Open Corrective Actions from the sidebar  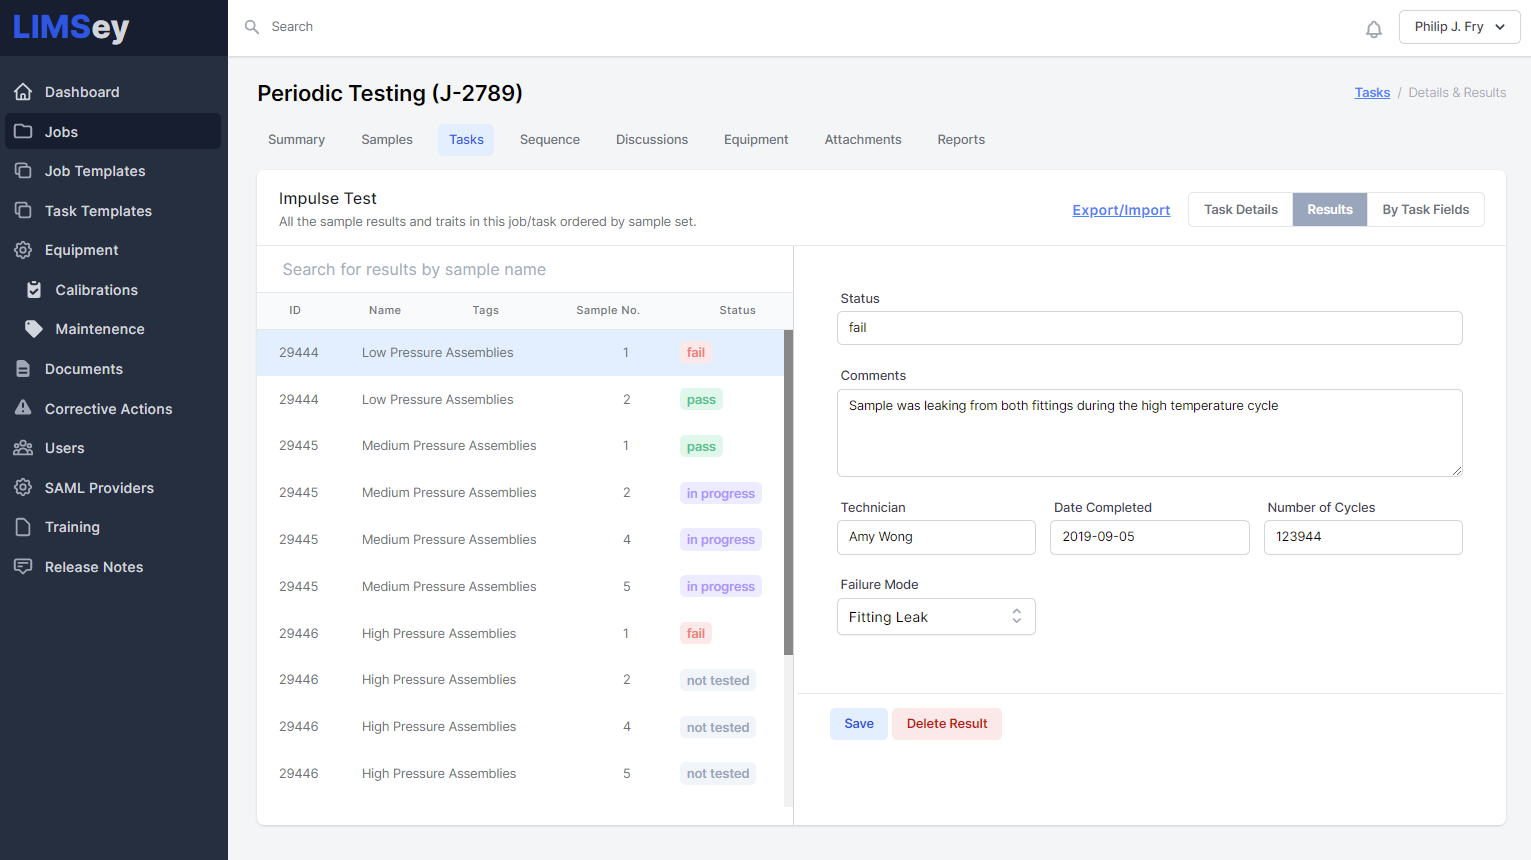coord(22,408)
